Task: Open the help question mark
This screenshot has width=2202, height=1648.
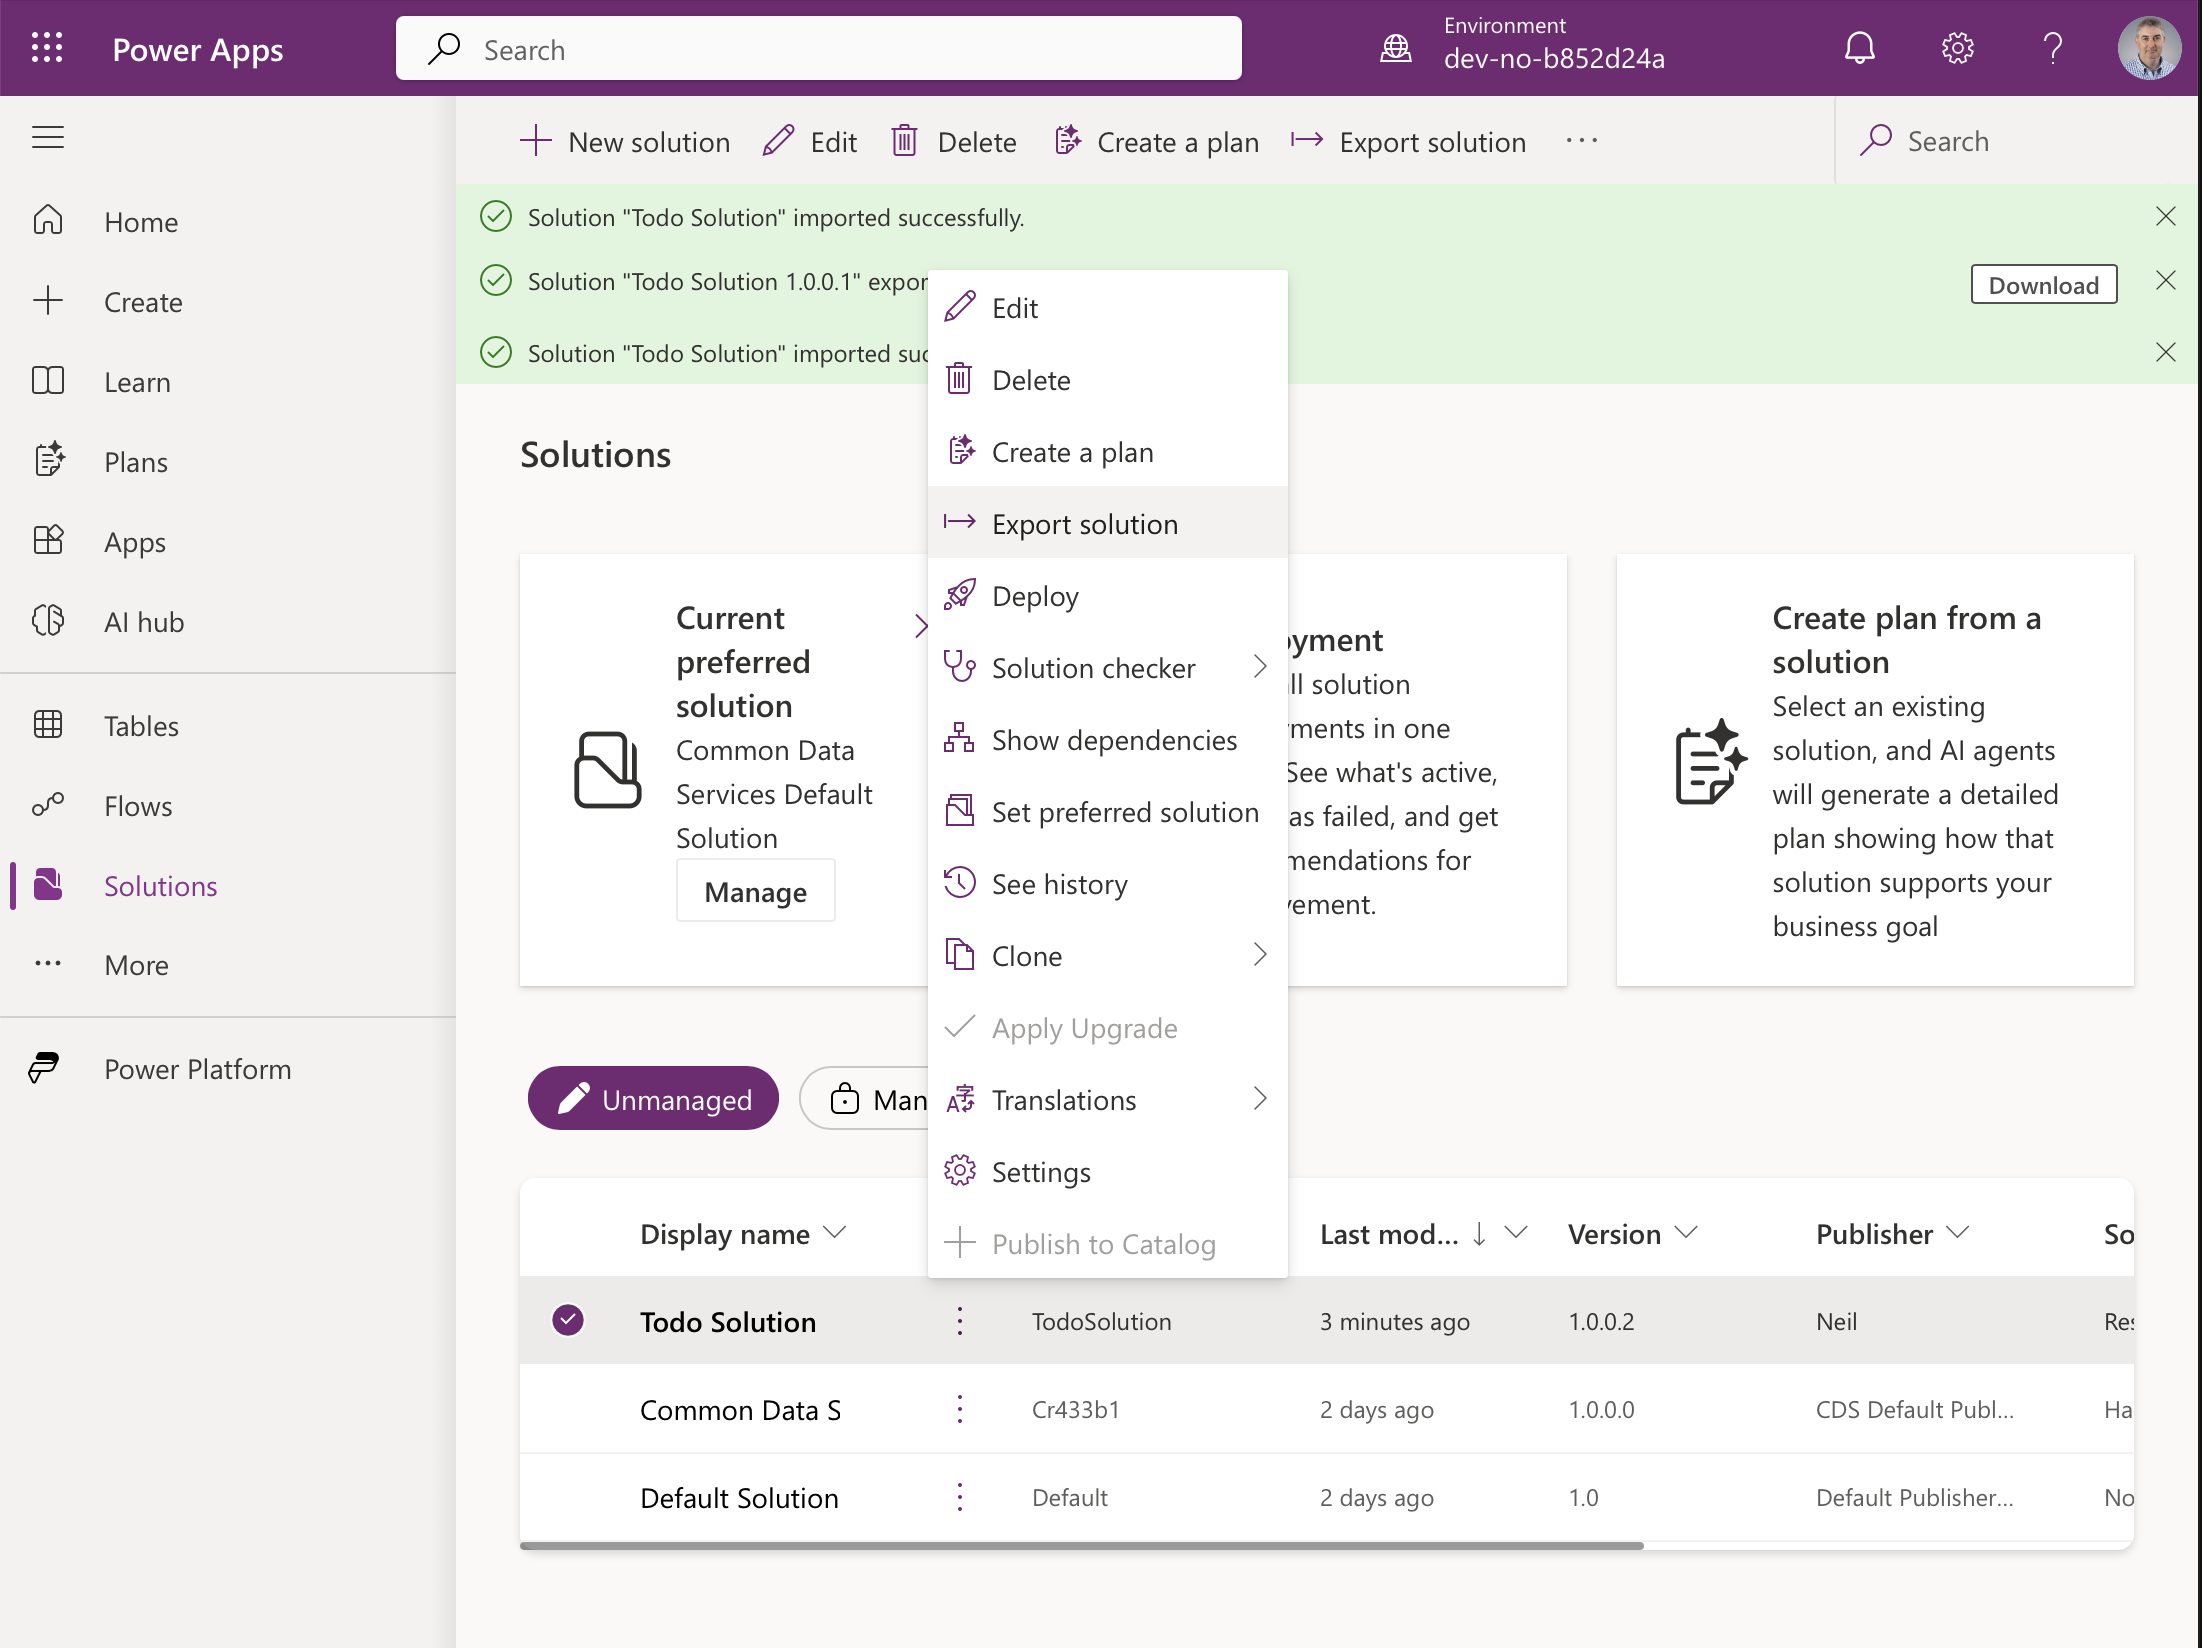Action: [2053, 48]
